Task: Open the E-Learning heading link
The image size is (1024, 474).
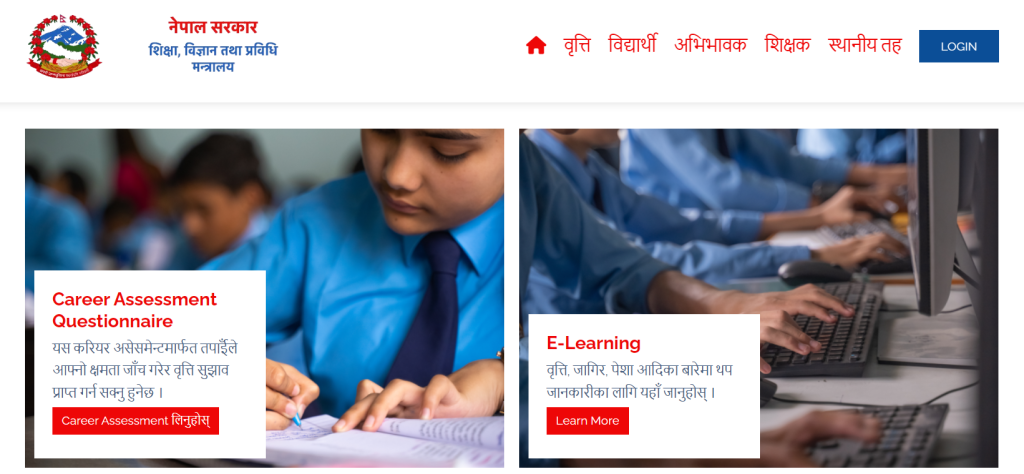Action: click(594, 343)
